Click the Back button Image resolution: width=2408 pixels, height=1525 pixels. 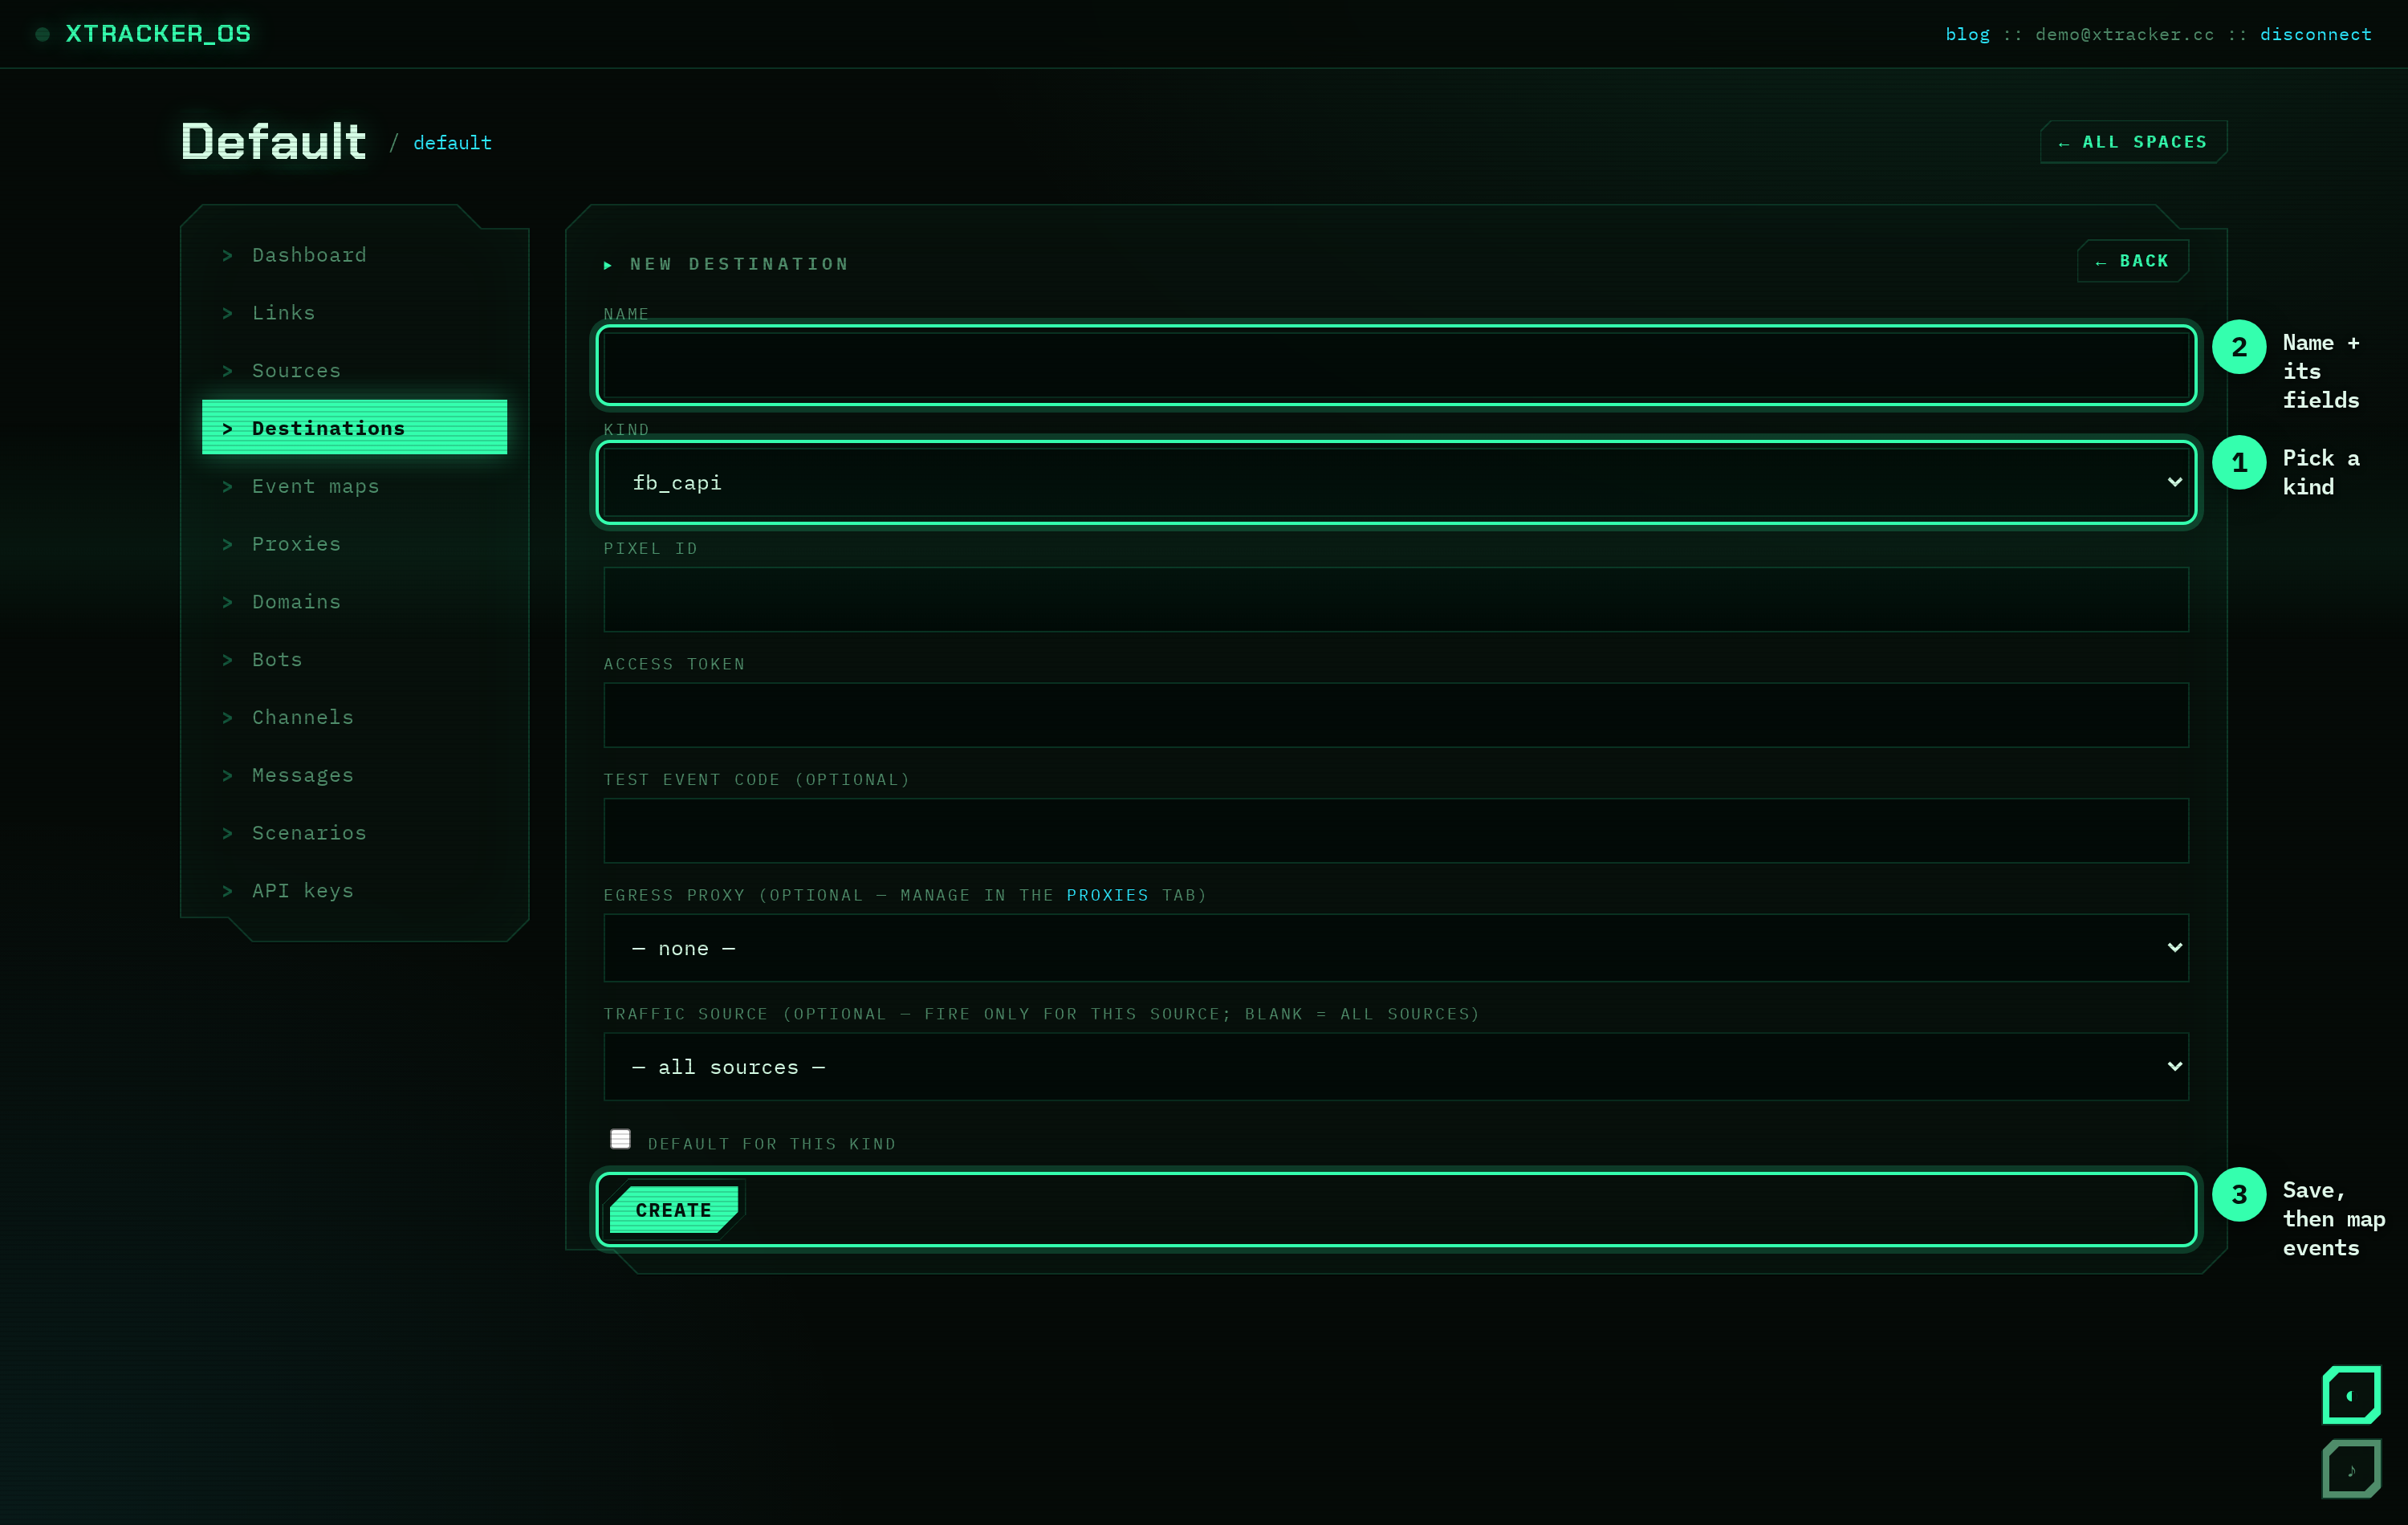[2132, 261]
